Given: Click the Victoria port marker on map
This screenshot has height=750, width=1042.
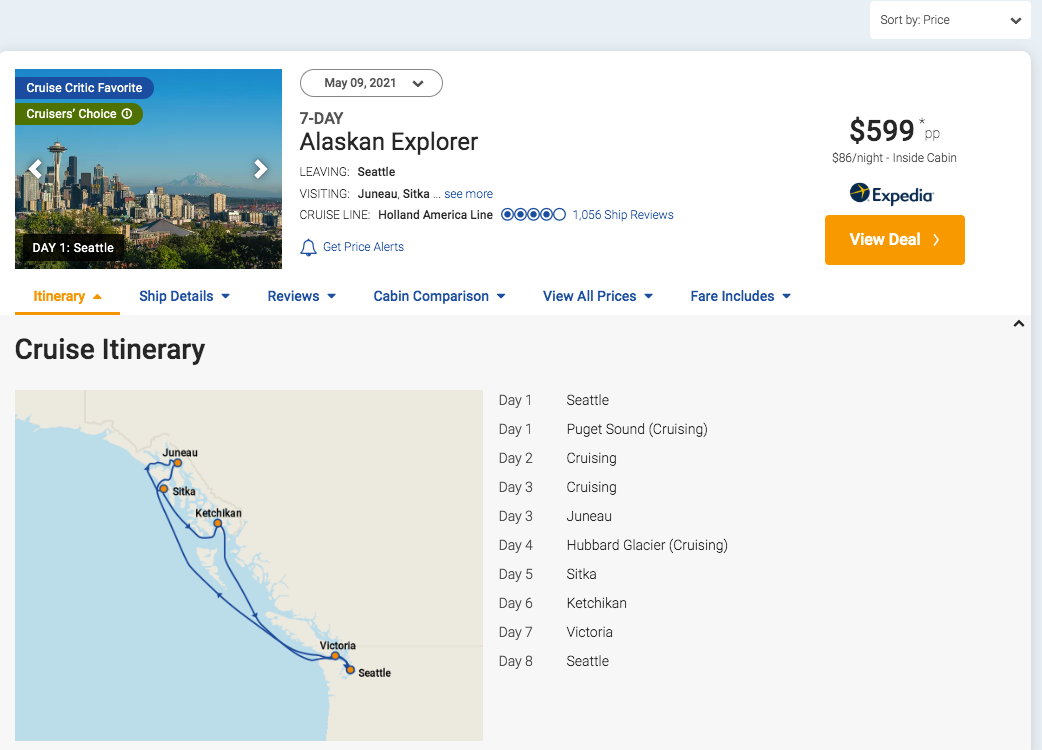Looking at the screenshot, I should pos(335,656).
